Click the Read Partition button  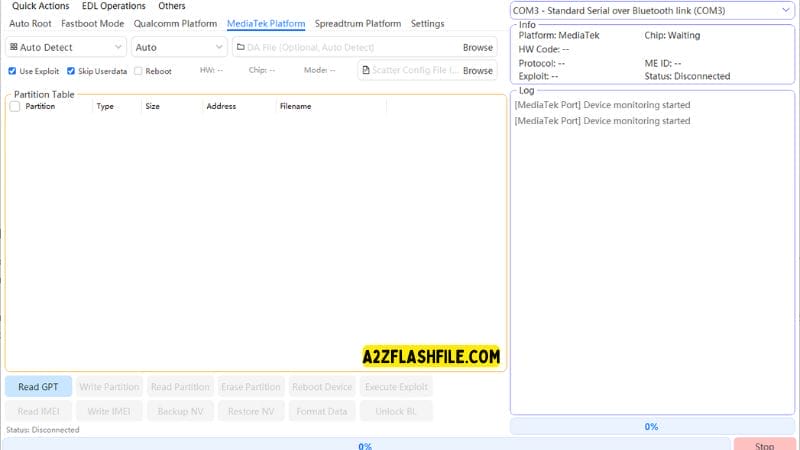[x=180, y=387]
